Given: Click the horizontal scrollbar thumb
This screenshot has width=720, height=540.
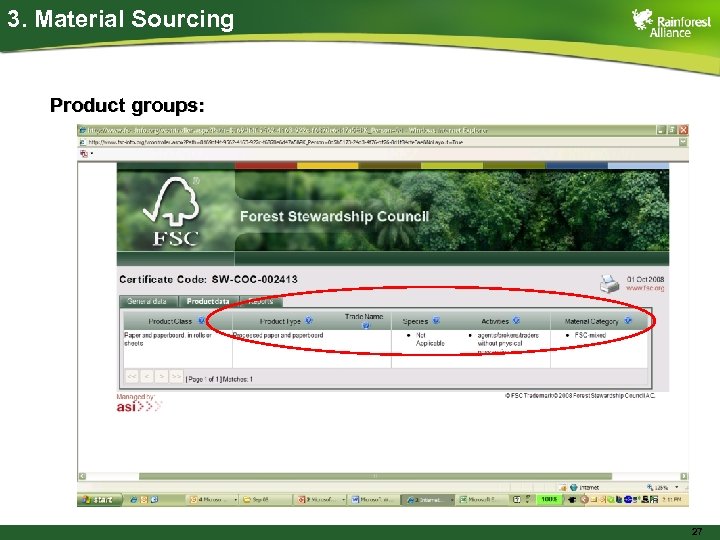Looking at the screenshot, I should pyautogui.click(x=375, y=476).
